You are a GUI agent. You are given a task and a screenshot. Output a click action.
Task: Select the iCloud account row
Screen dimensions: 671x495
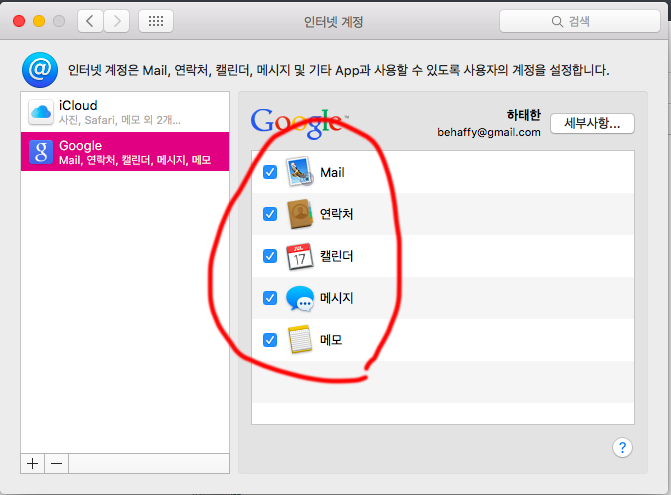pos(125,112)
